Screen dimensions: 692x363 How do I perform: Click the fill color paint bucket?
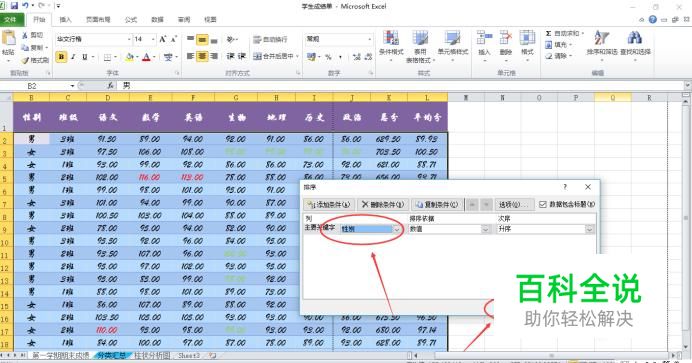pos(129,57)
